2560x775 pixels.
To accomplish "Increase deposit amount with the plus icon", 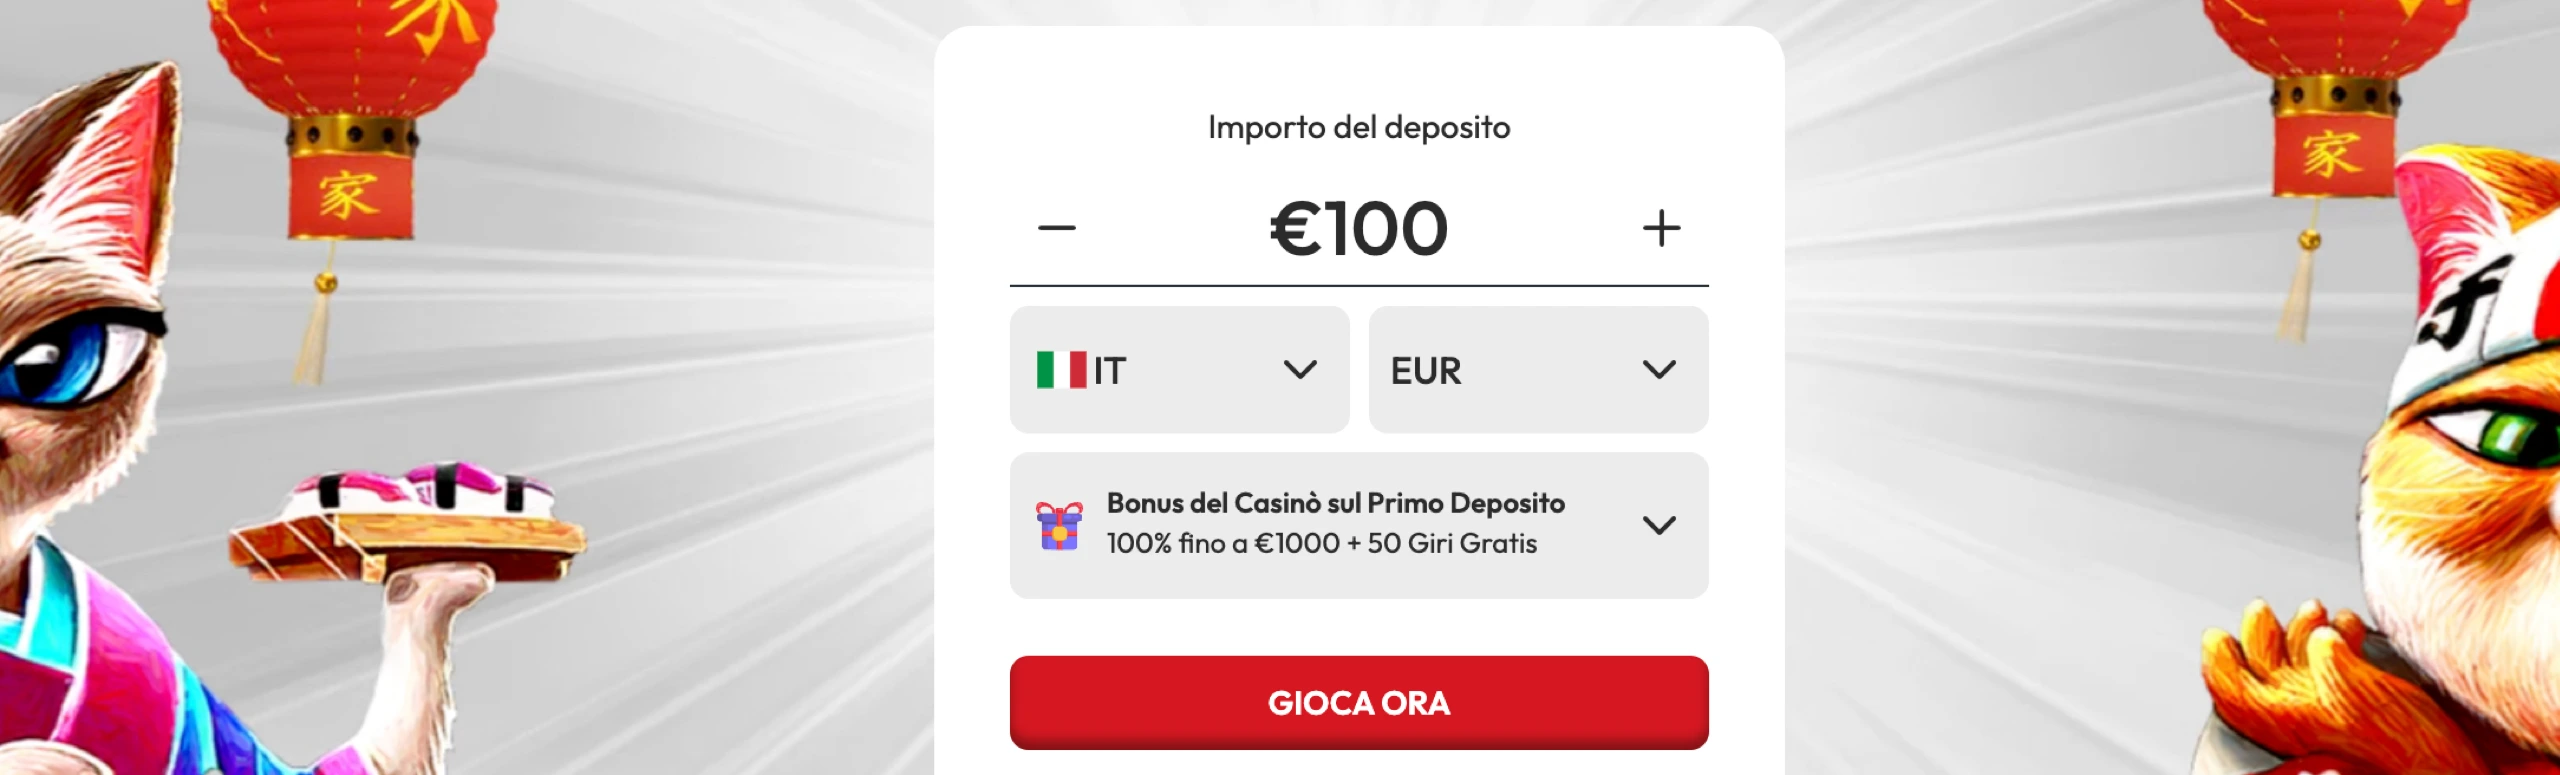I will point(1661,228).
